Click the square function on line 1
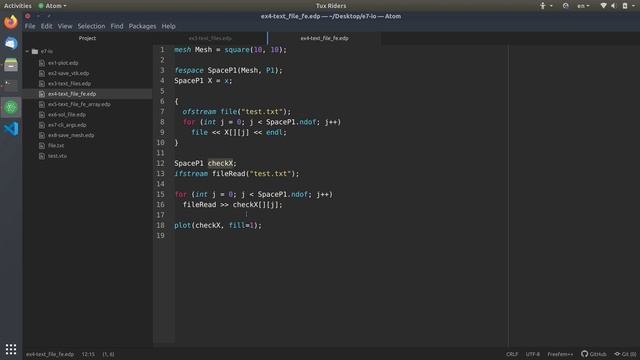The image size is (640, 360). (237, 50)
